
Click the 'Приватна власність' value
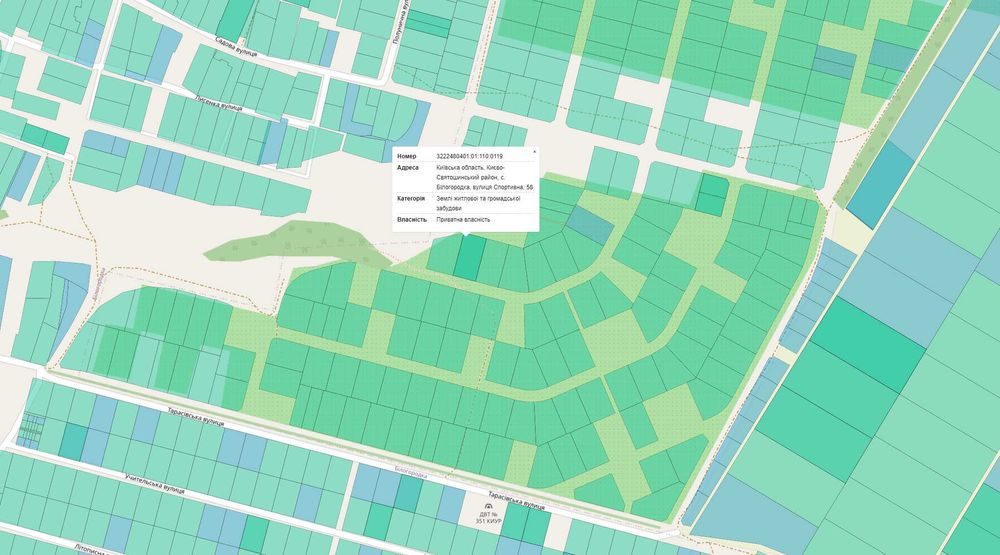[x=463, y=219]
